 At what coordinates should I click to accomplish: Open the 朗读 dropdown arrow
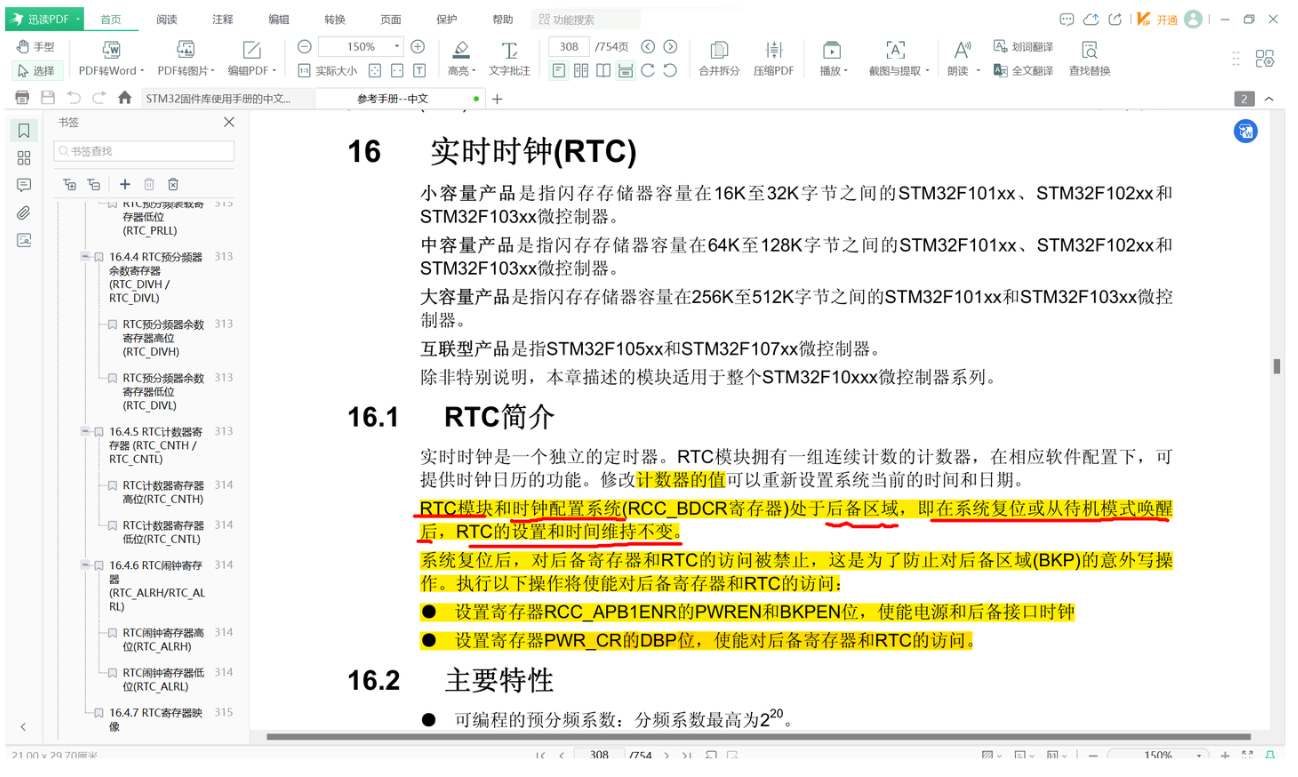coord(979,71)
